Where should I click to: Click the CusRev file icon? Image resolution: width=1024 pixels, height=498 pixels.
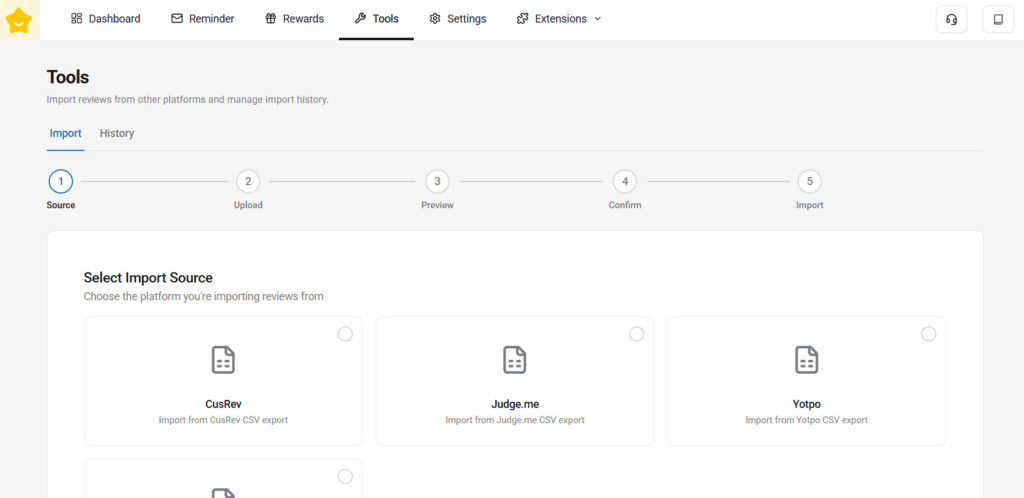pyautogui.click(x=223, y=360)
